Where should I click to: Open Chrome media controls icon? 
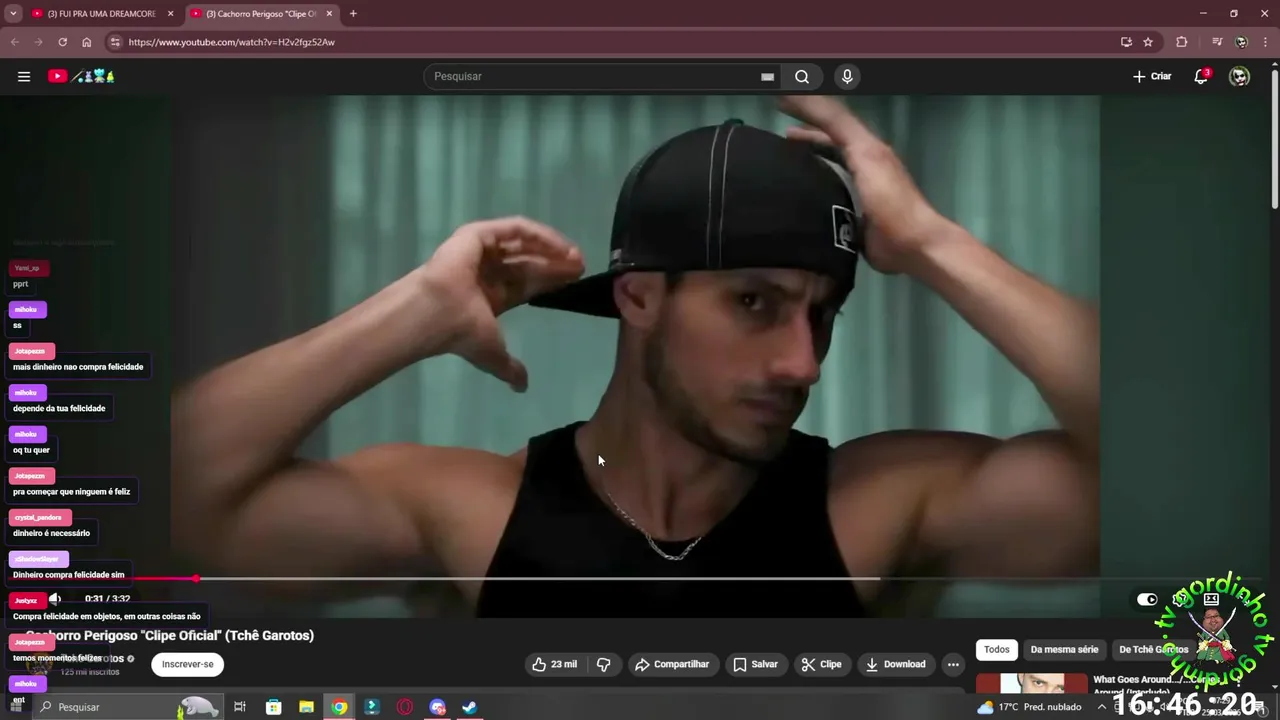tap(1217, 42)
